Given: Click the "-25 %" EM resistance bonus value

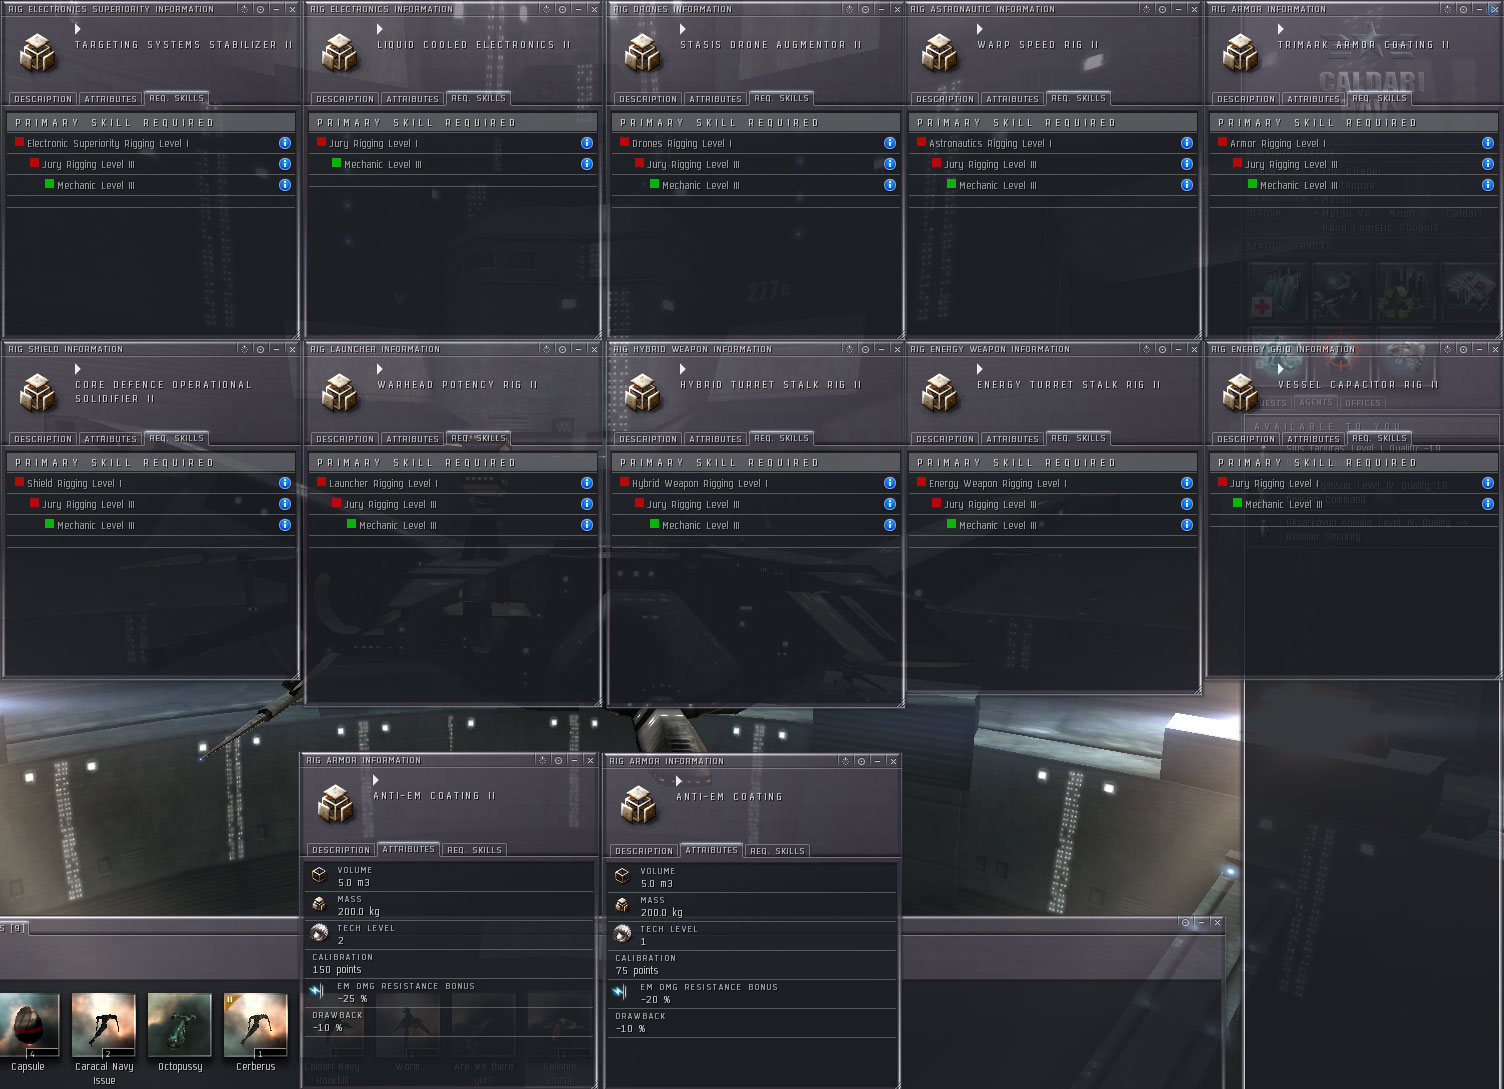Looking at the screenshot, I should [352, 999].
